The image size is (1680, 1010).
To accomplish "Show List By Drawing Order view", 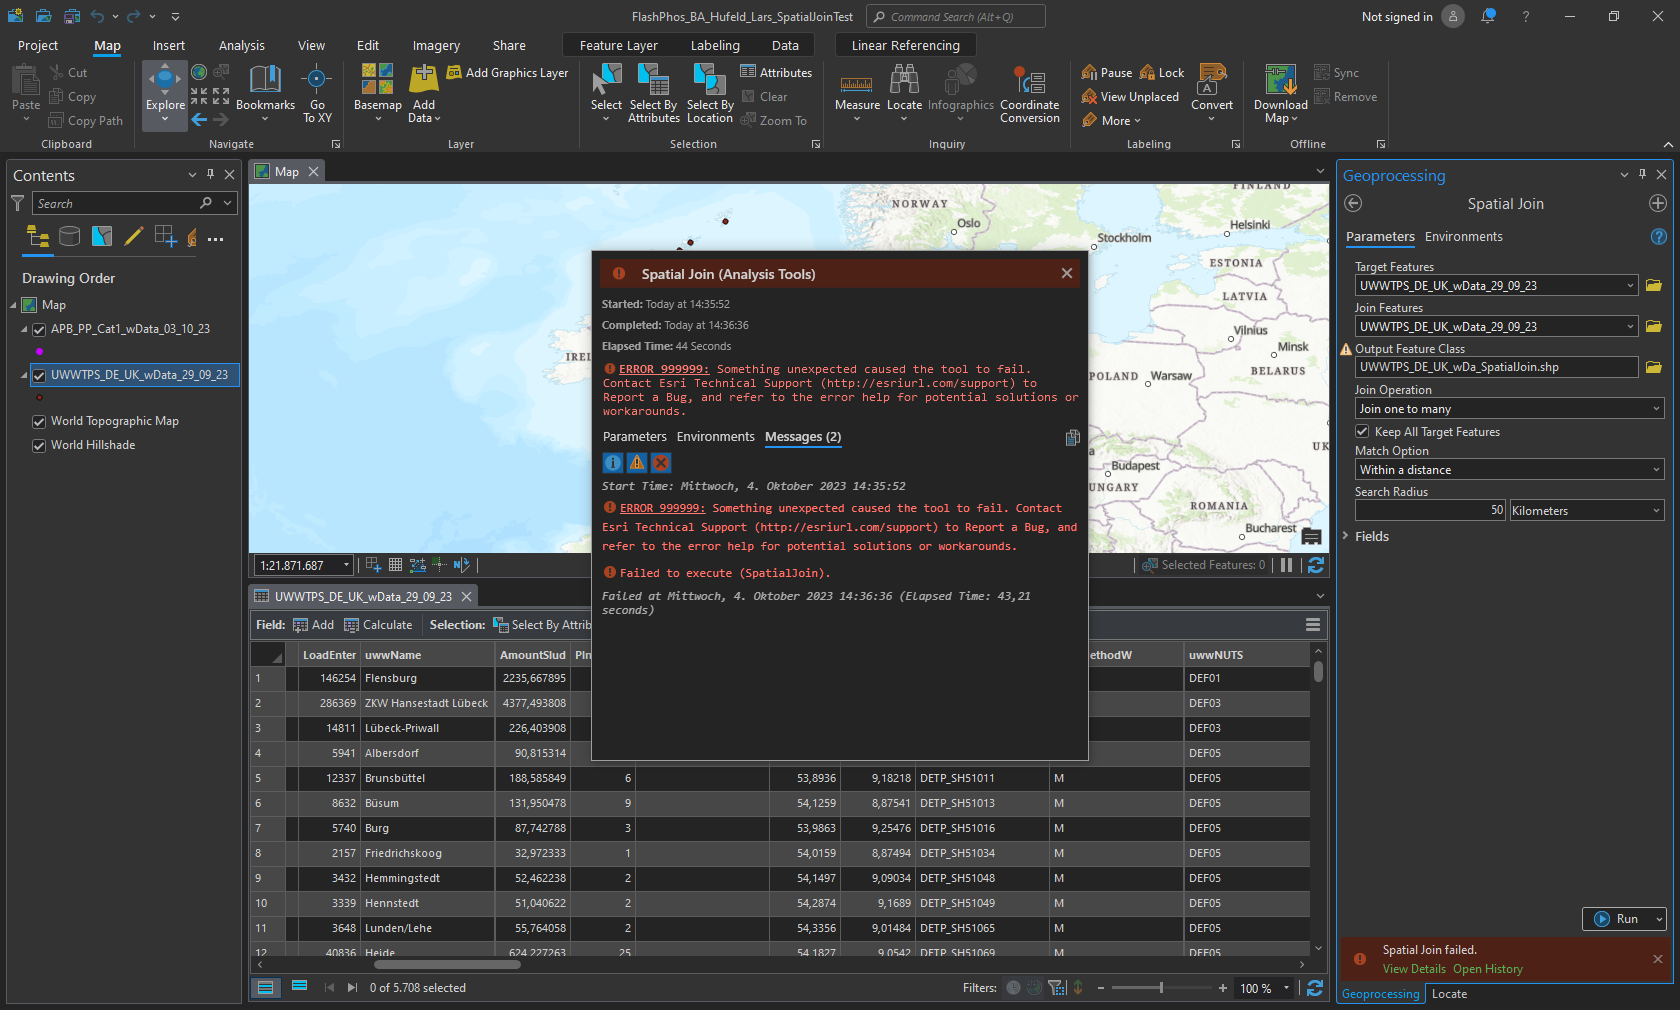I will [38, 236].
